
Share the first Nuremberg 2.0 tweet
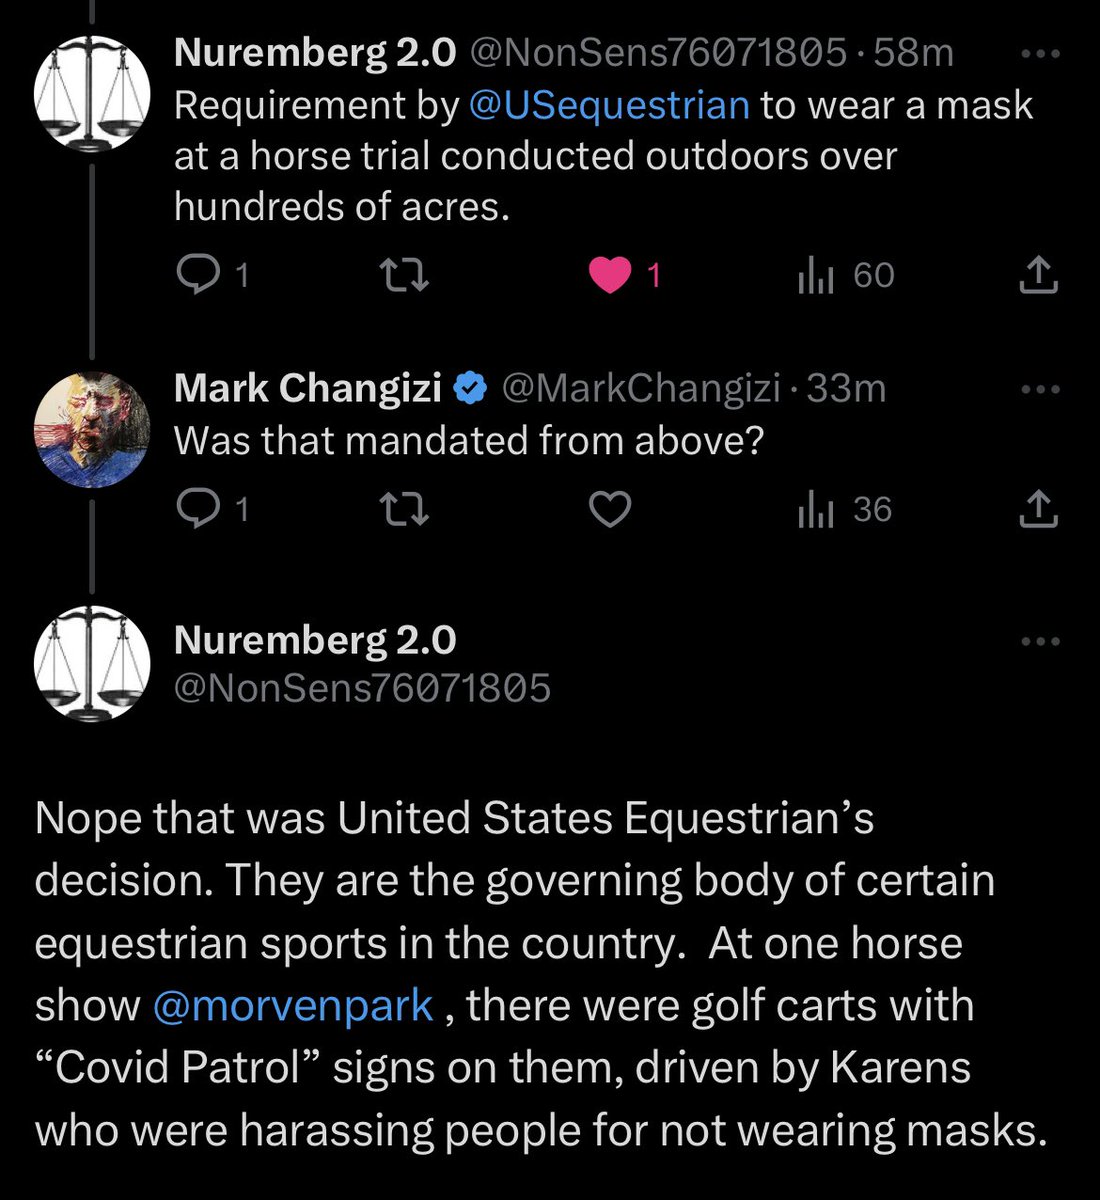coord(1038,275)
